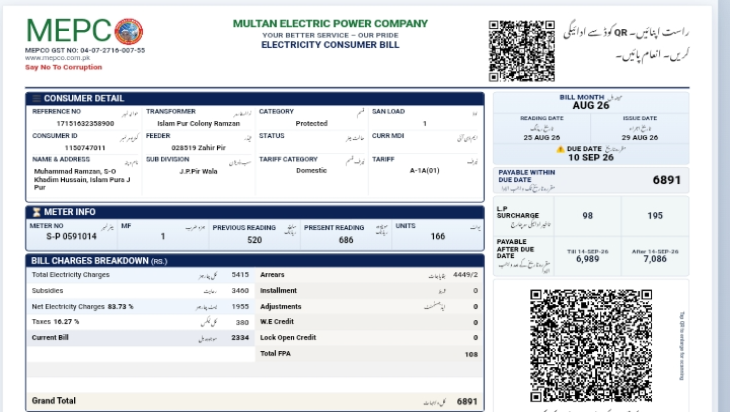Click tariff value A-1A(01)

(425, 171)
